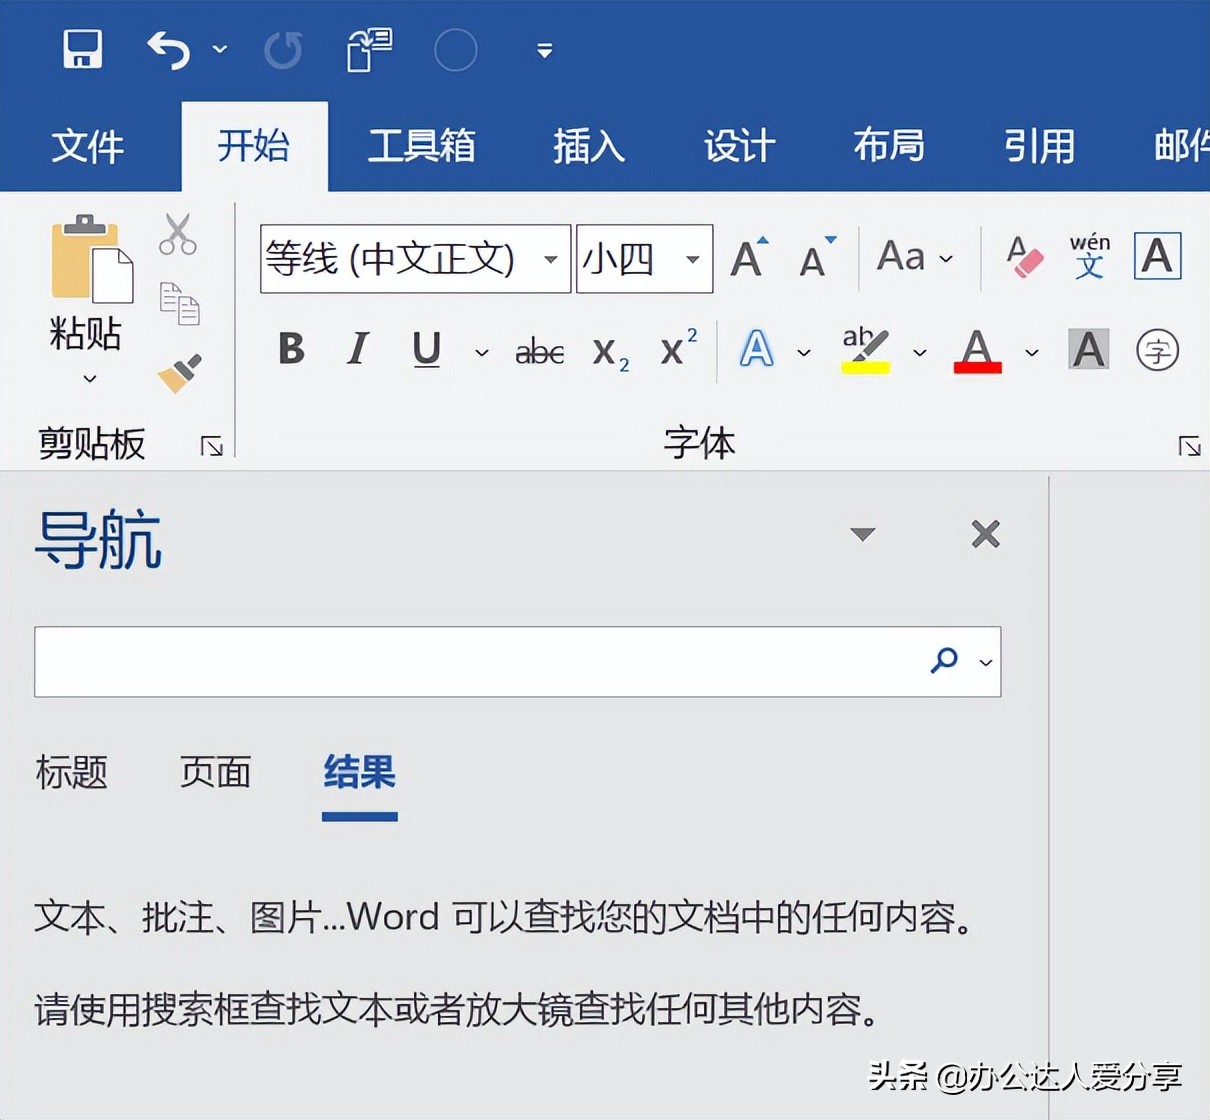Apply subscript formatting

pyautogui.click(x=609, y=352)
